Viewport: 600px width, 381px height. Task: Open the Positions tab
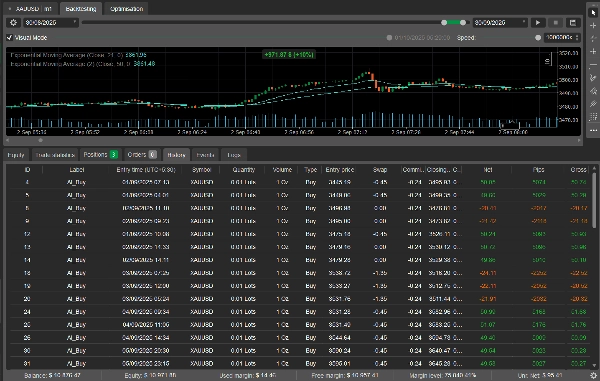pos(101,155)
